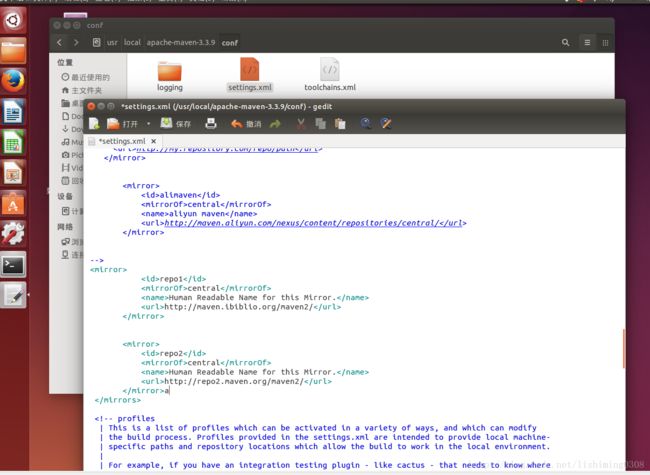Select 'apache-maven-3.3.9' path segment

tap(181, 42)
